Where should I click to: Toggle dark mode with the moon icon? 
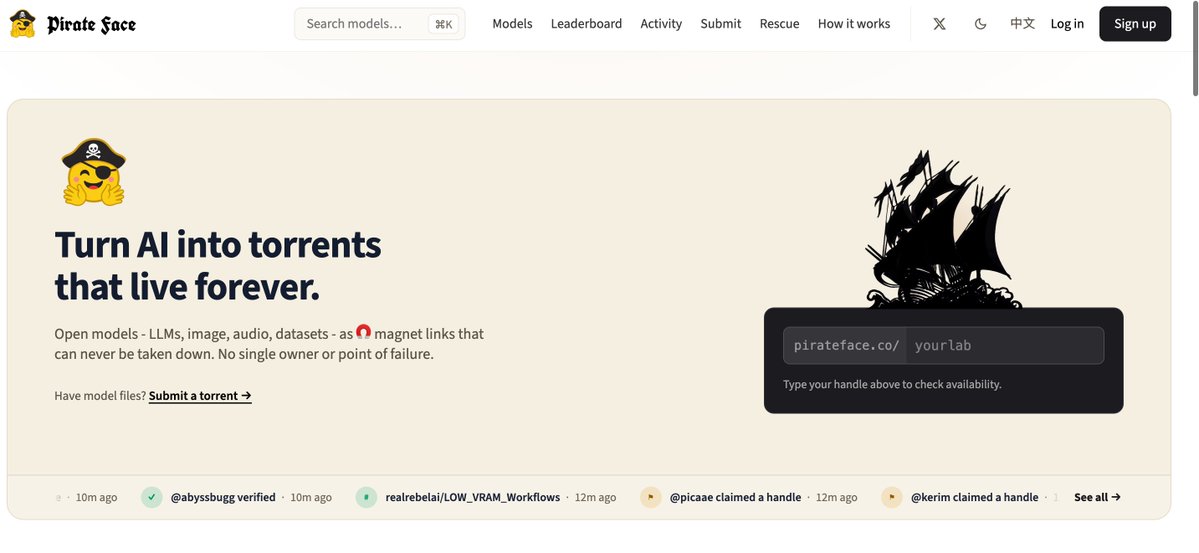pos(980,24)
